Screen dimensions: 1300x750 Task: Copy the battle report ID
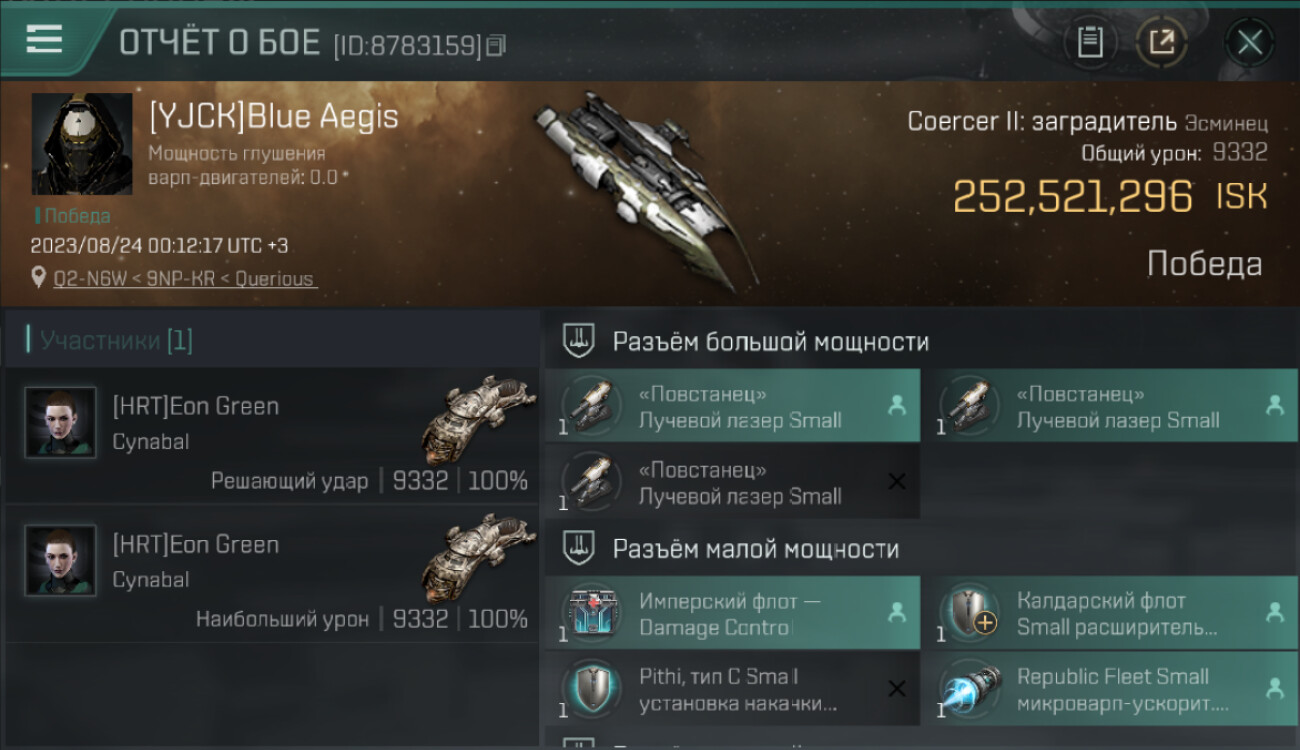(x=496, y=45)
